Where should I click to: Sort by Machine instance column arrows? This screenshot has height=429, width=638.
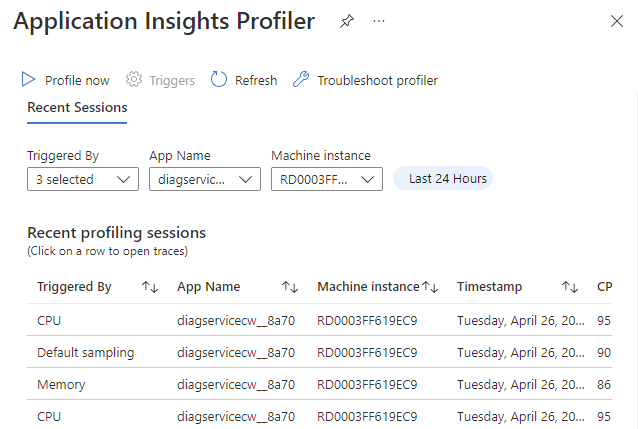[x=431, y=287]
